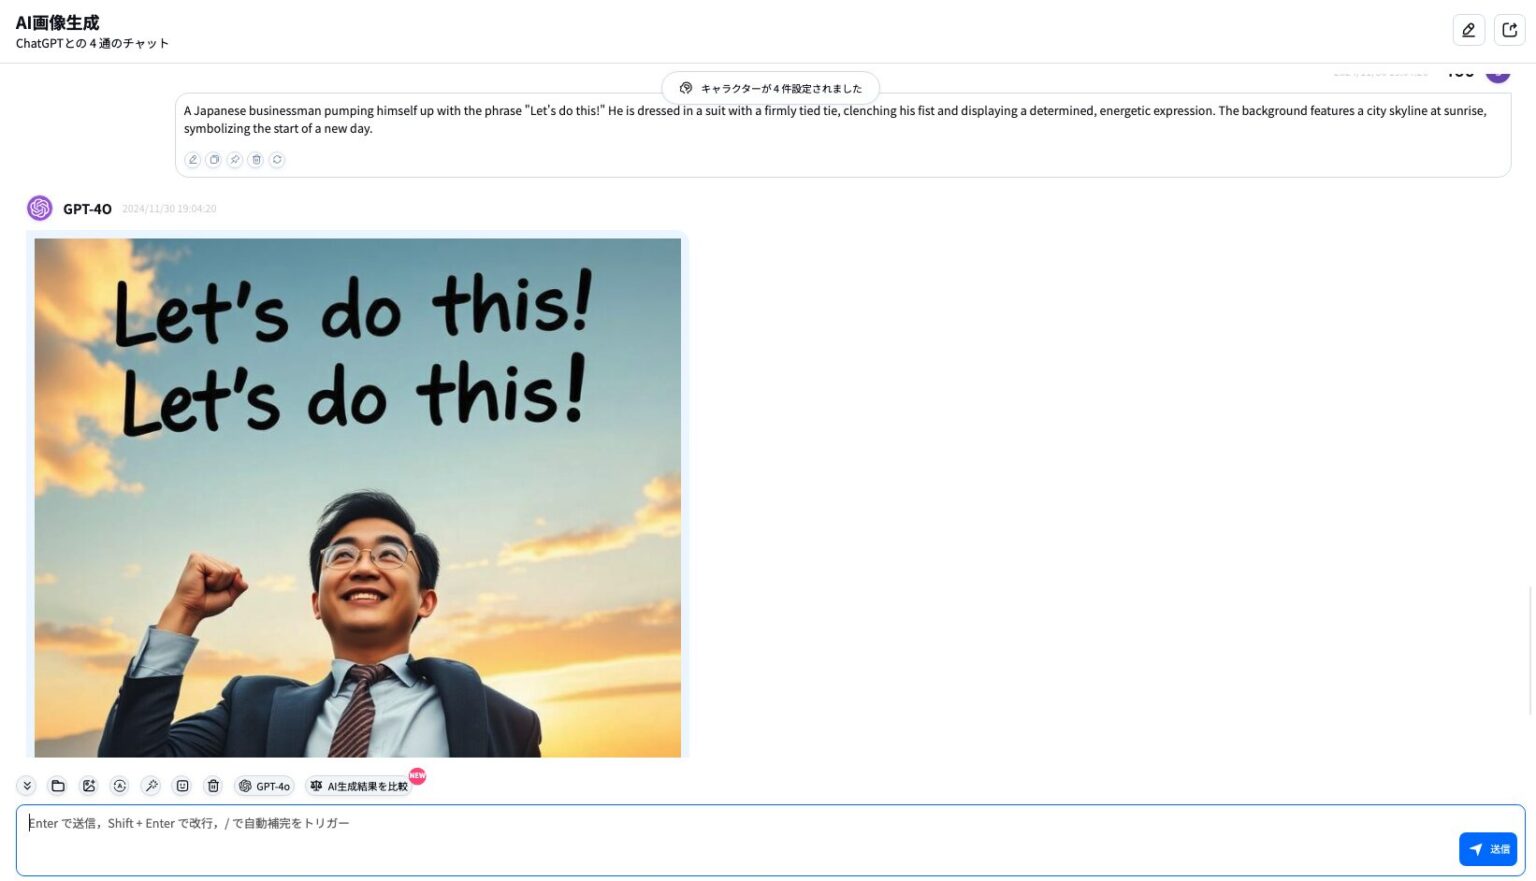Image resolution: width=1536 pixels, height=881 pixels.
Task: Click the edit icon under the user prompt
Action: (x=193, y=160)
